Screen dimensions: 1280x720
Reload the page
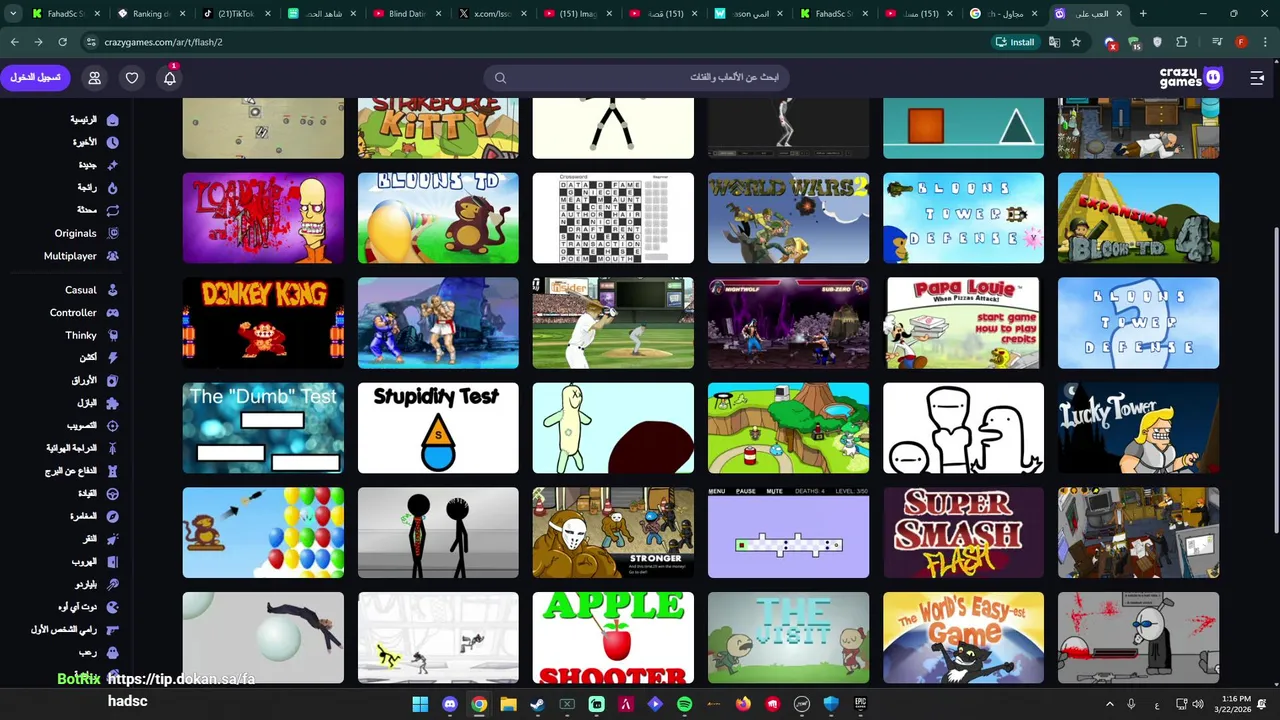click(x=62, y=42)
